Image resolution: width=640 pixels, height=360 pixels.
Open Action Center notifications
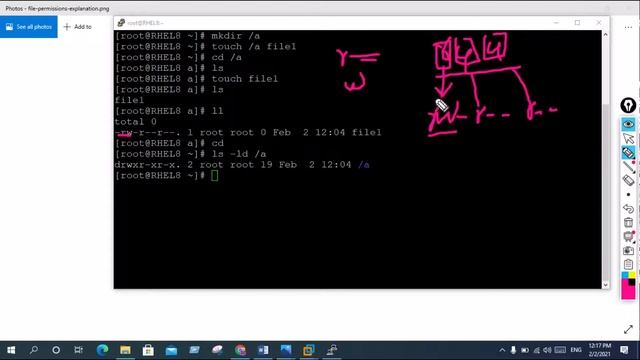point(624,350)
